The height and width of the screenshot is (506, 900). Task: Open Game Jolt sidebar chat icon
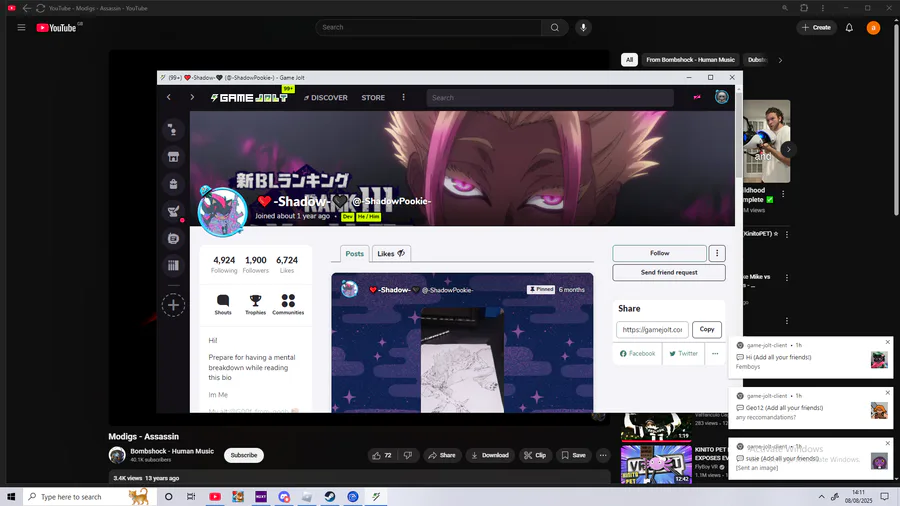click(x=173, y=238)
